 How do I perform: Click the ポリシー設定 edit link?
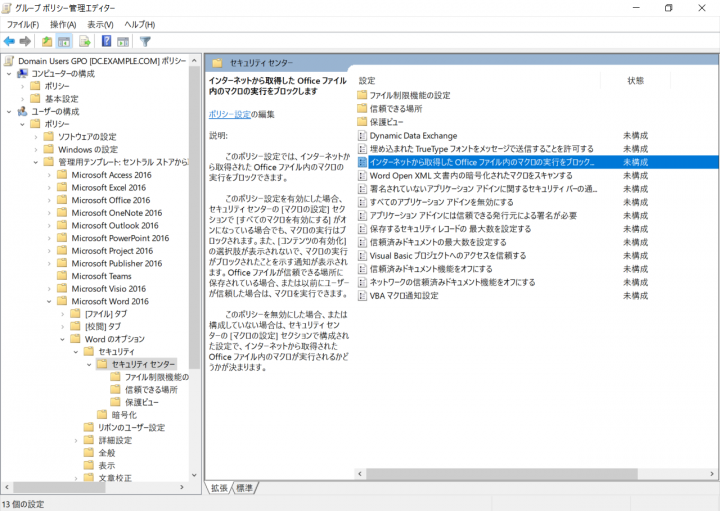pos(230,114)
